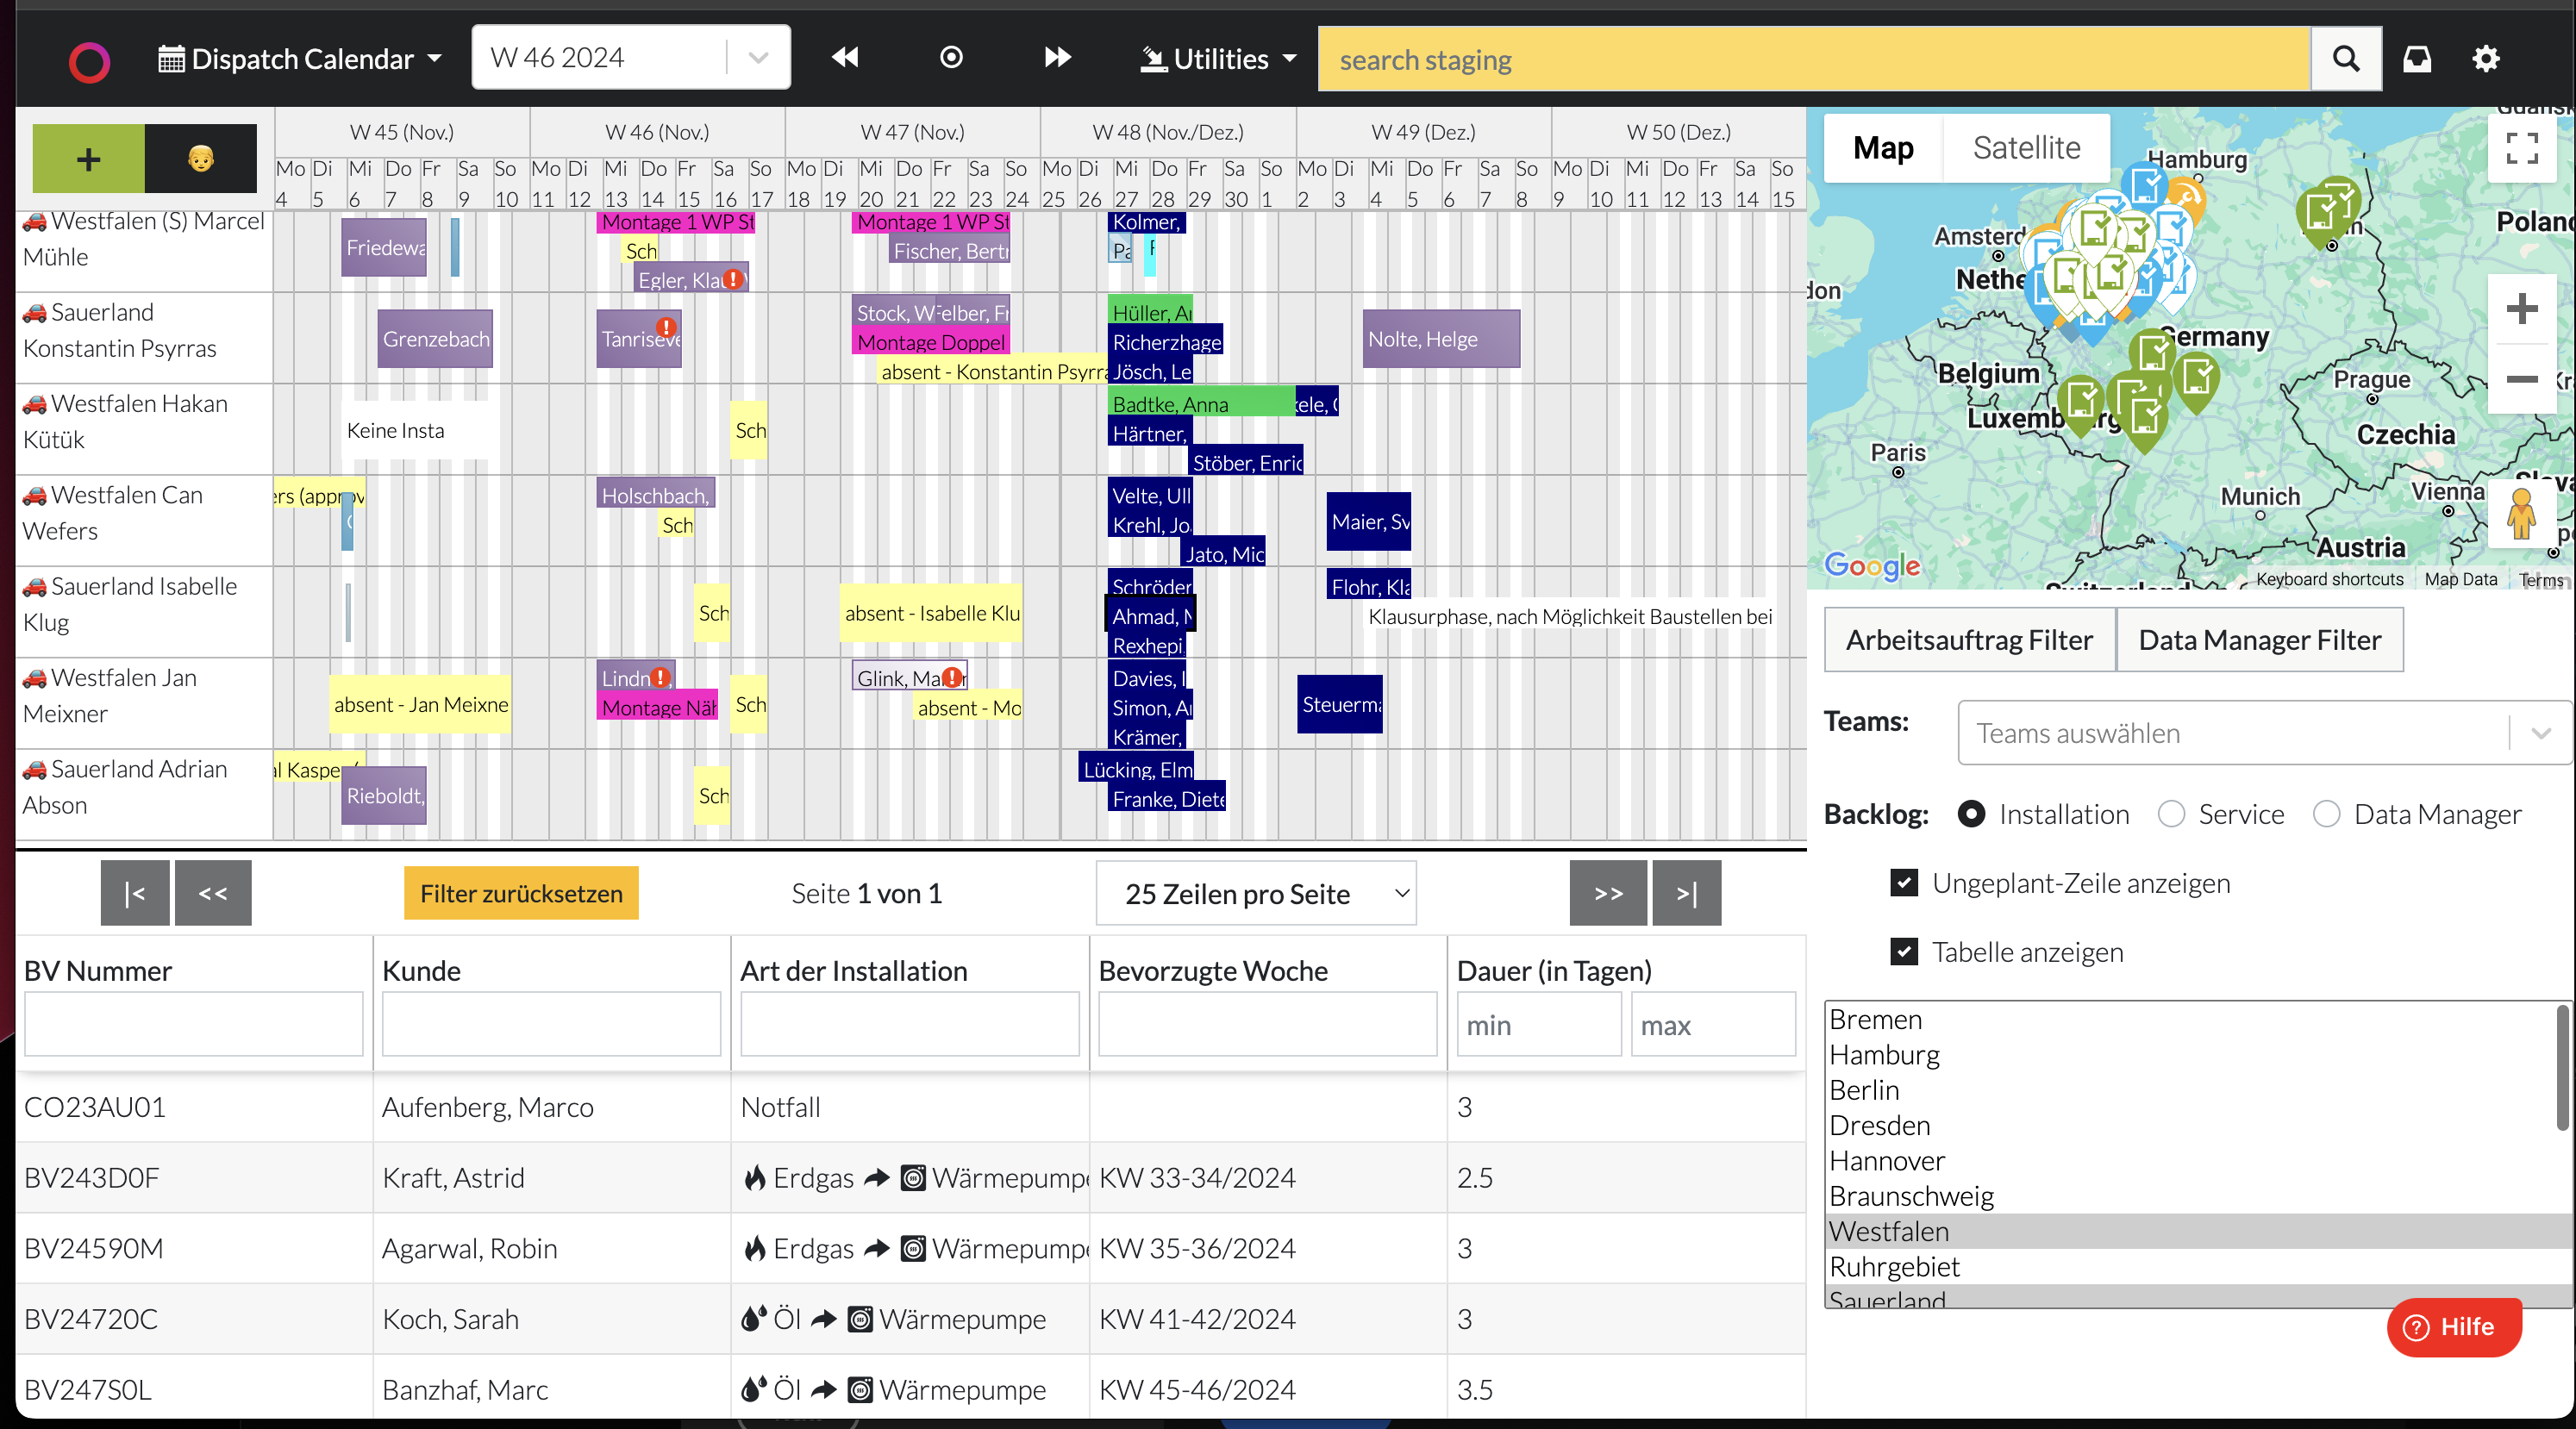The image size is (2576, 1429).
Task: Click the warning icon on Glink, Ma event
Action: [952, 677]
